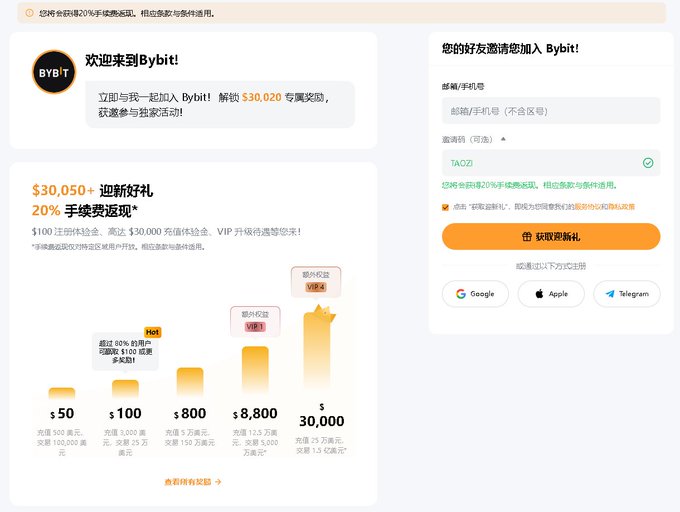Image resolution: width=680 pixels, height=512 pixels.
Task: Click the 欢迎来到Bybit! heading
Action: (132, 60)
